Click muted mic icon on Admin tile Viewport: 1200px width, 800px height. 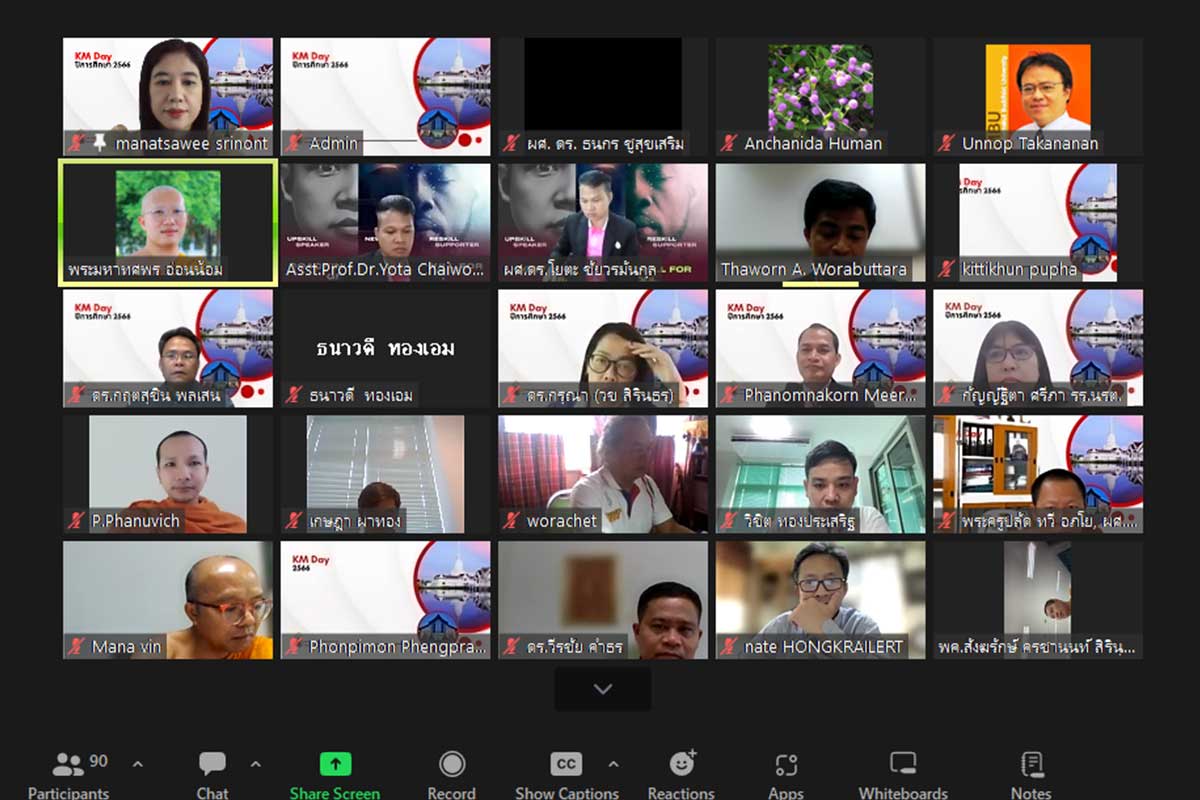[x=294, y=143]
